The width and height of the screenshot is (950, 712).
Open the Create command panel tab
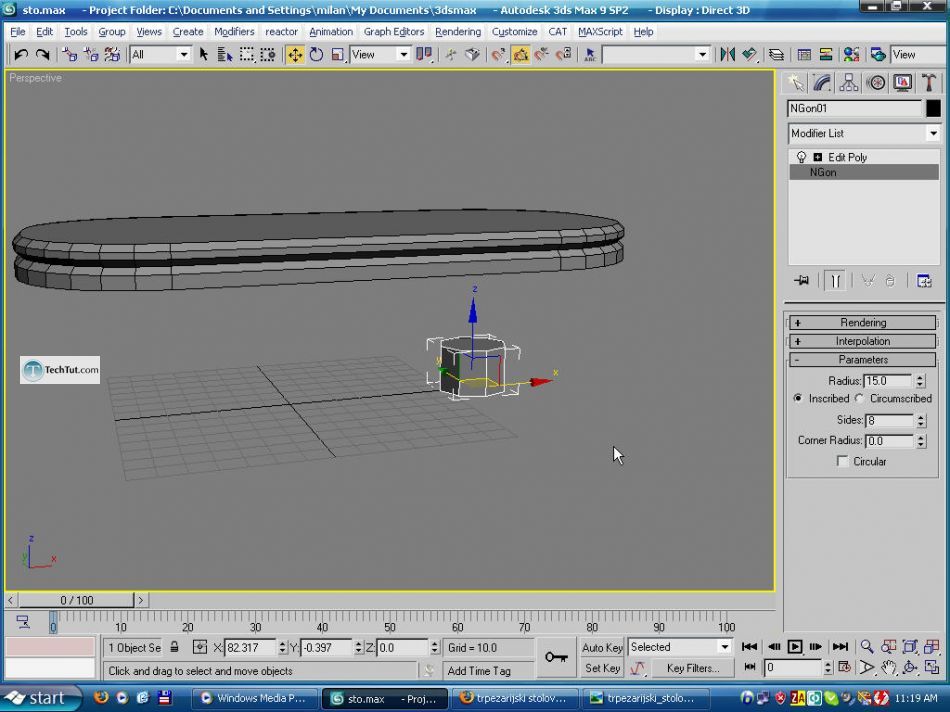tap(796, 83)
